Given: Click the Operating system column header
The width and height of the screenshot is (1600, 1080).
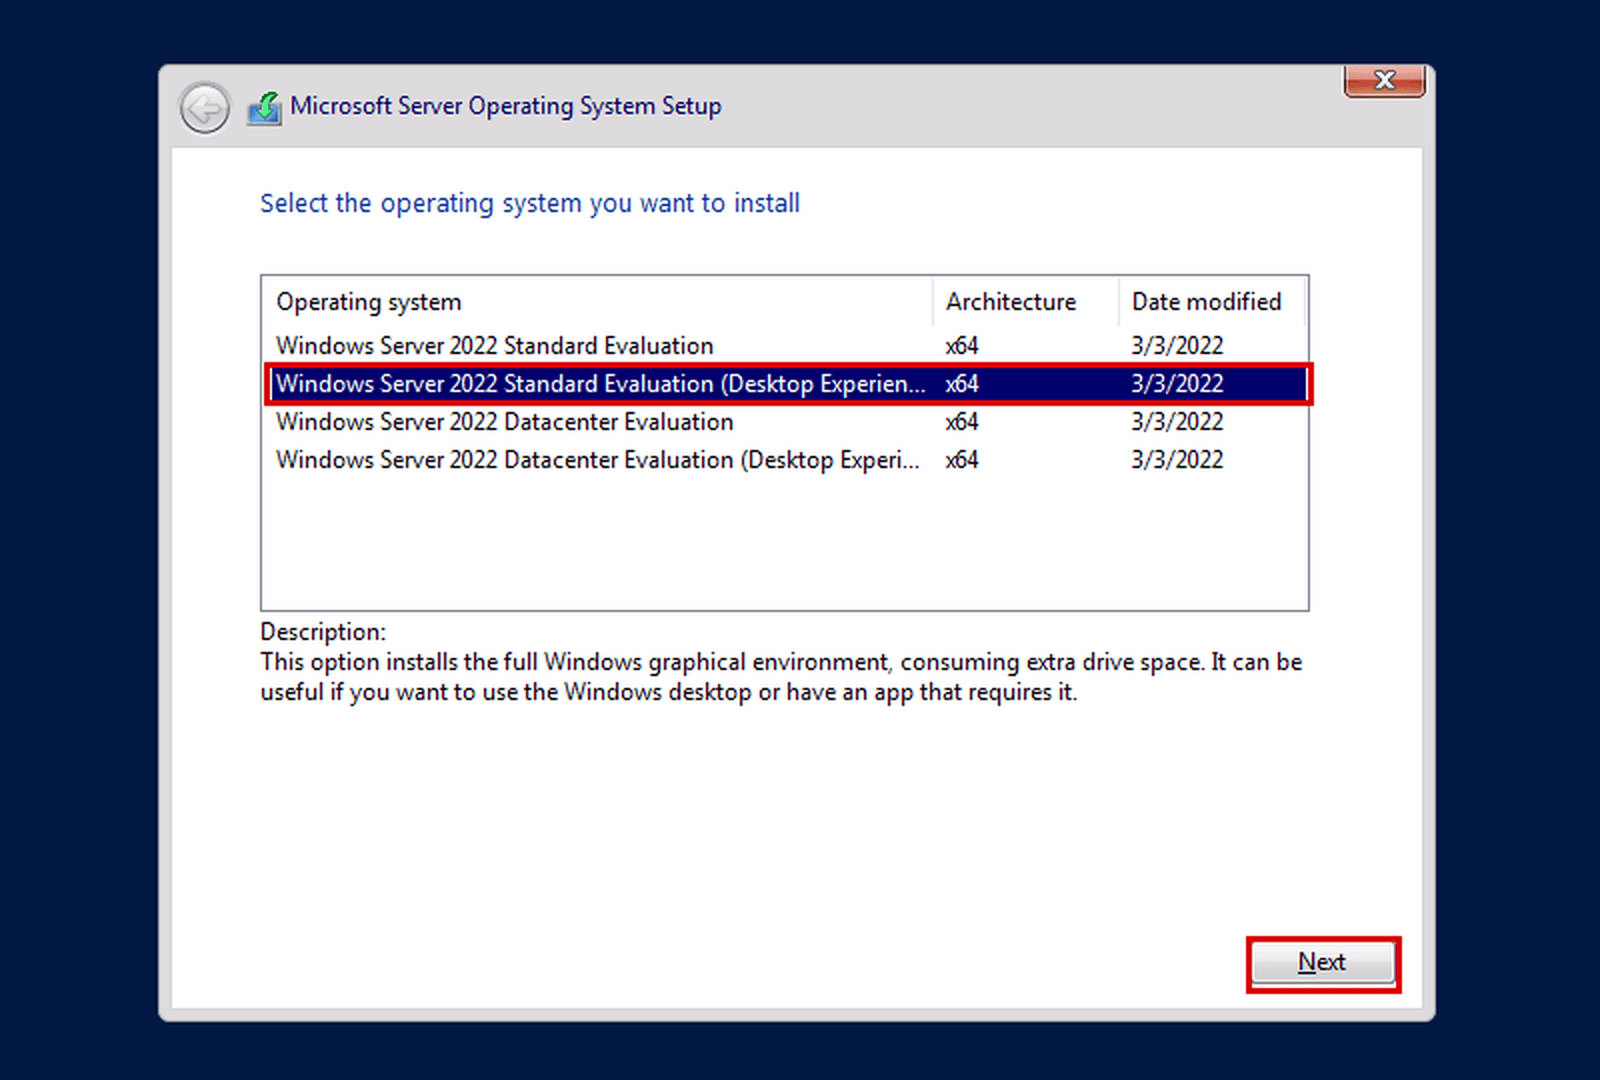Looking at the screenshot, I should (x=598, y=302).
